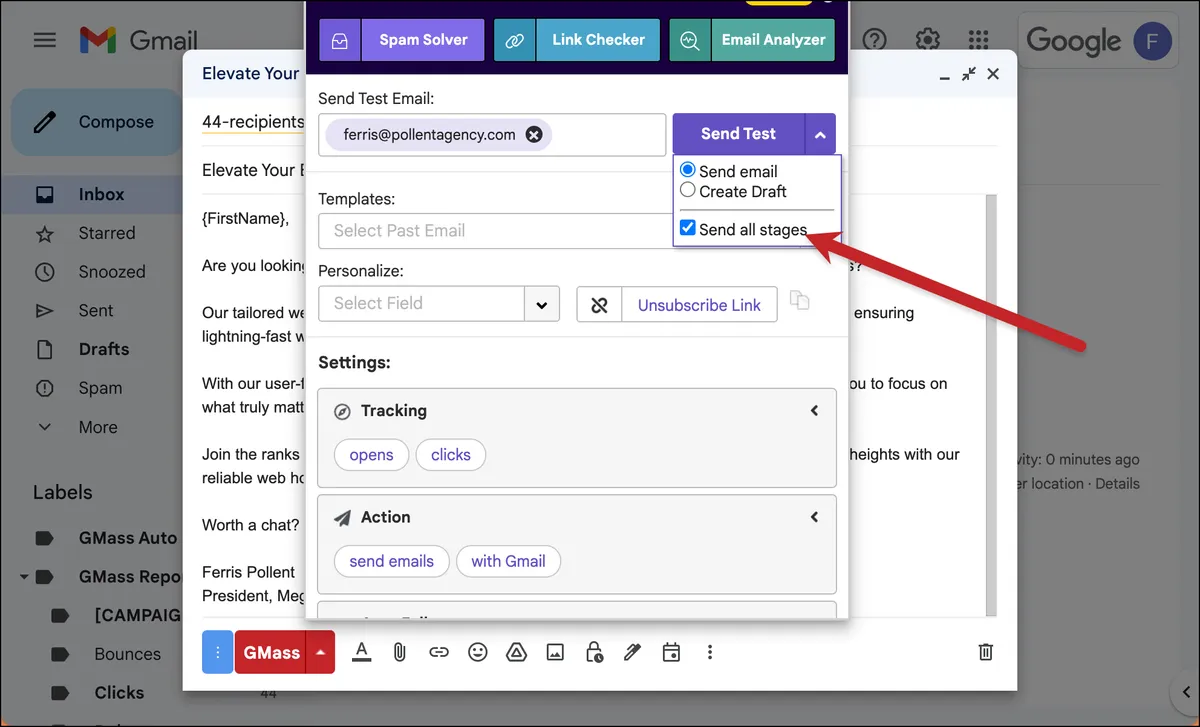Screen dimensions: 1200x727
Task: Open the Bounces label
Action: pyautogui.click(x=127, y=654)
